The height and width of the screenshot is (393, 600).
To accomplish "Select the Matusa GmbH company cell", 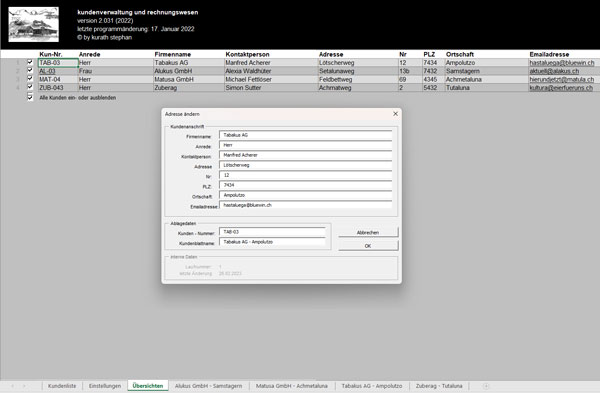I will coord(189,80).
